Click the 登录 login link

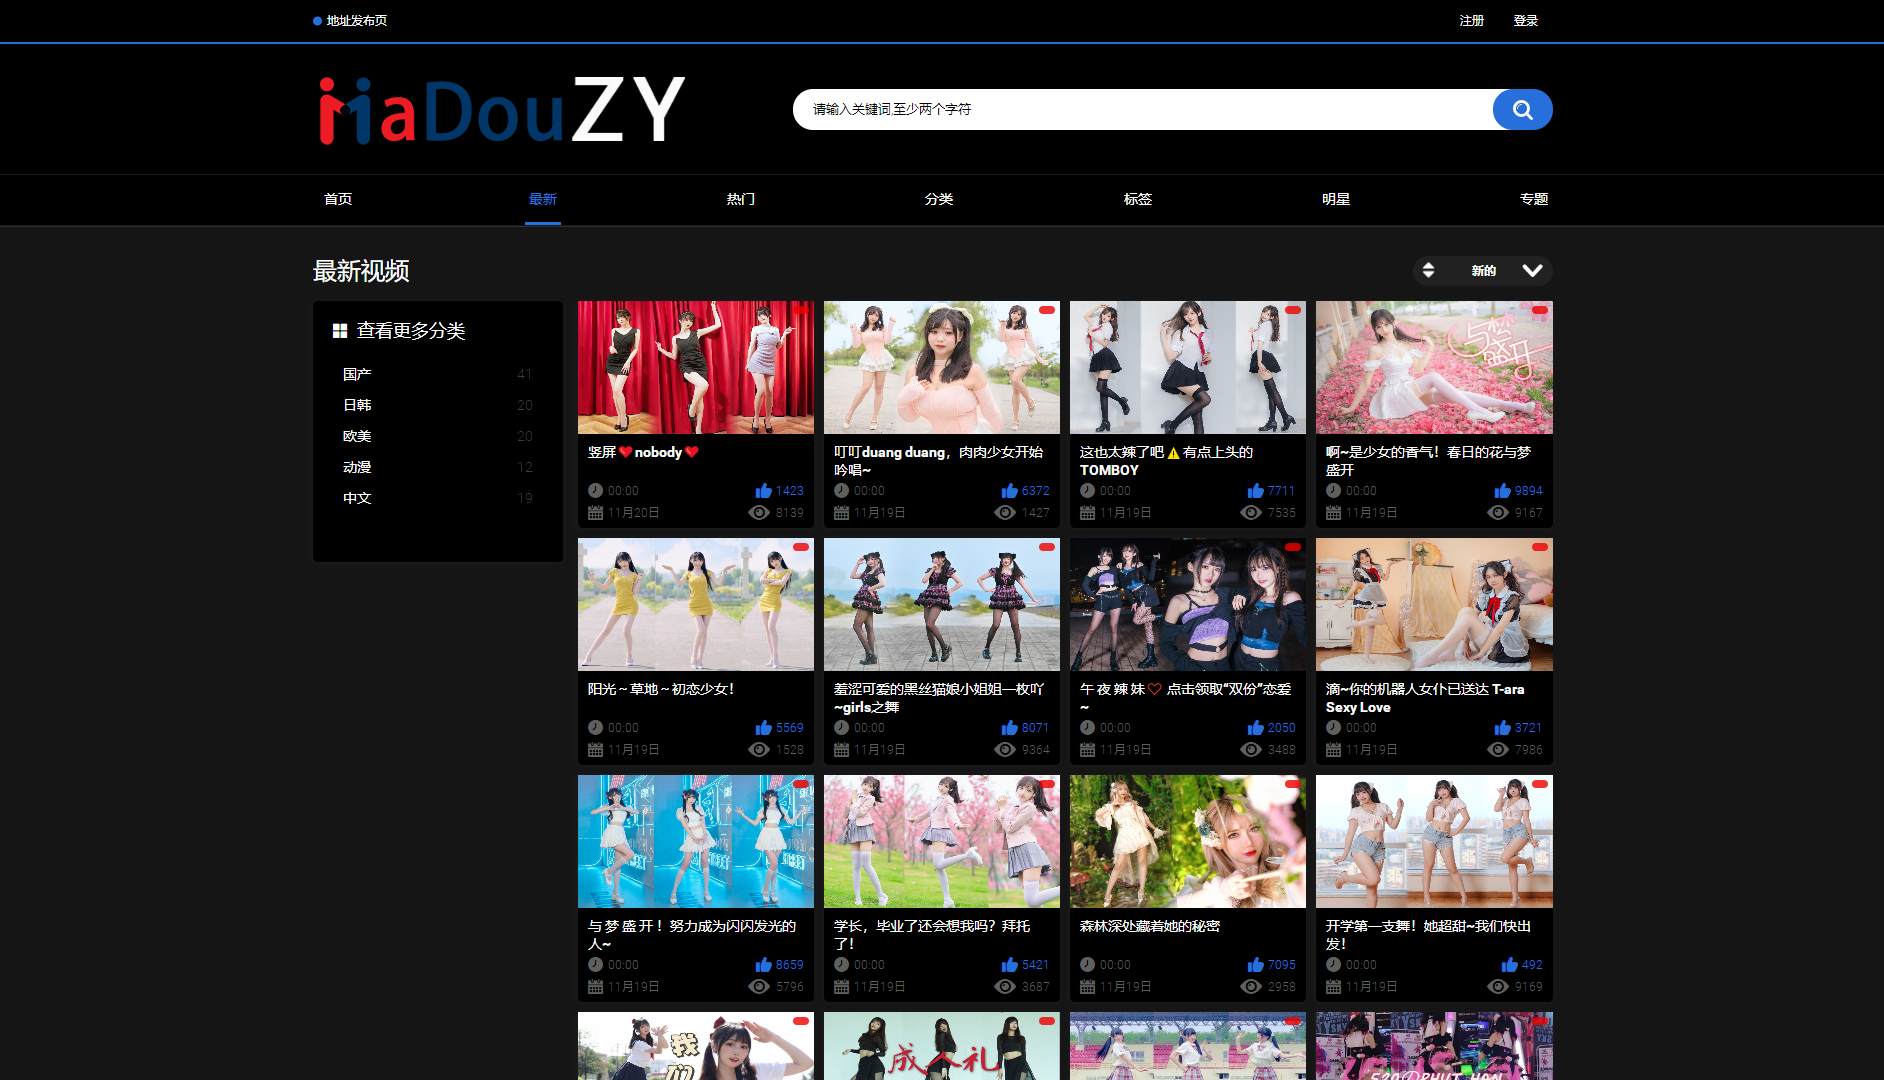click(1525, 21)
